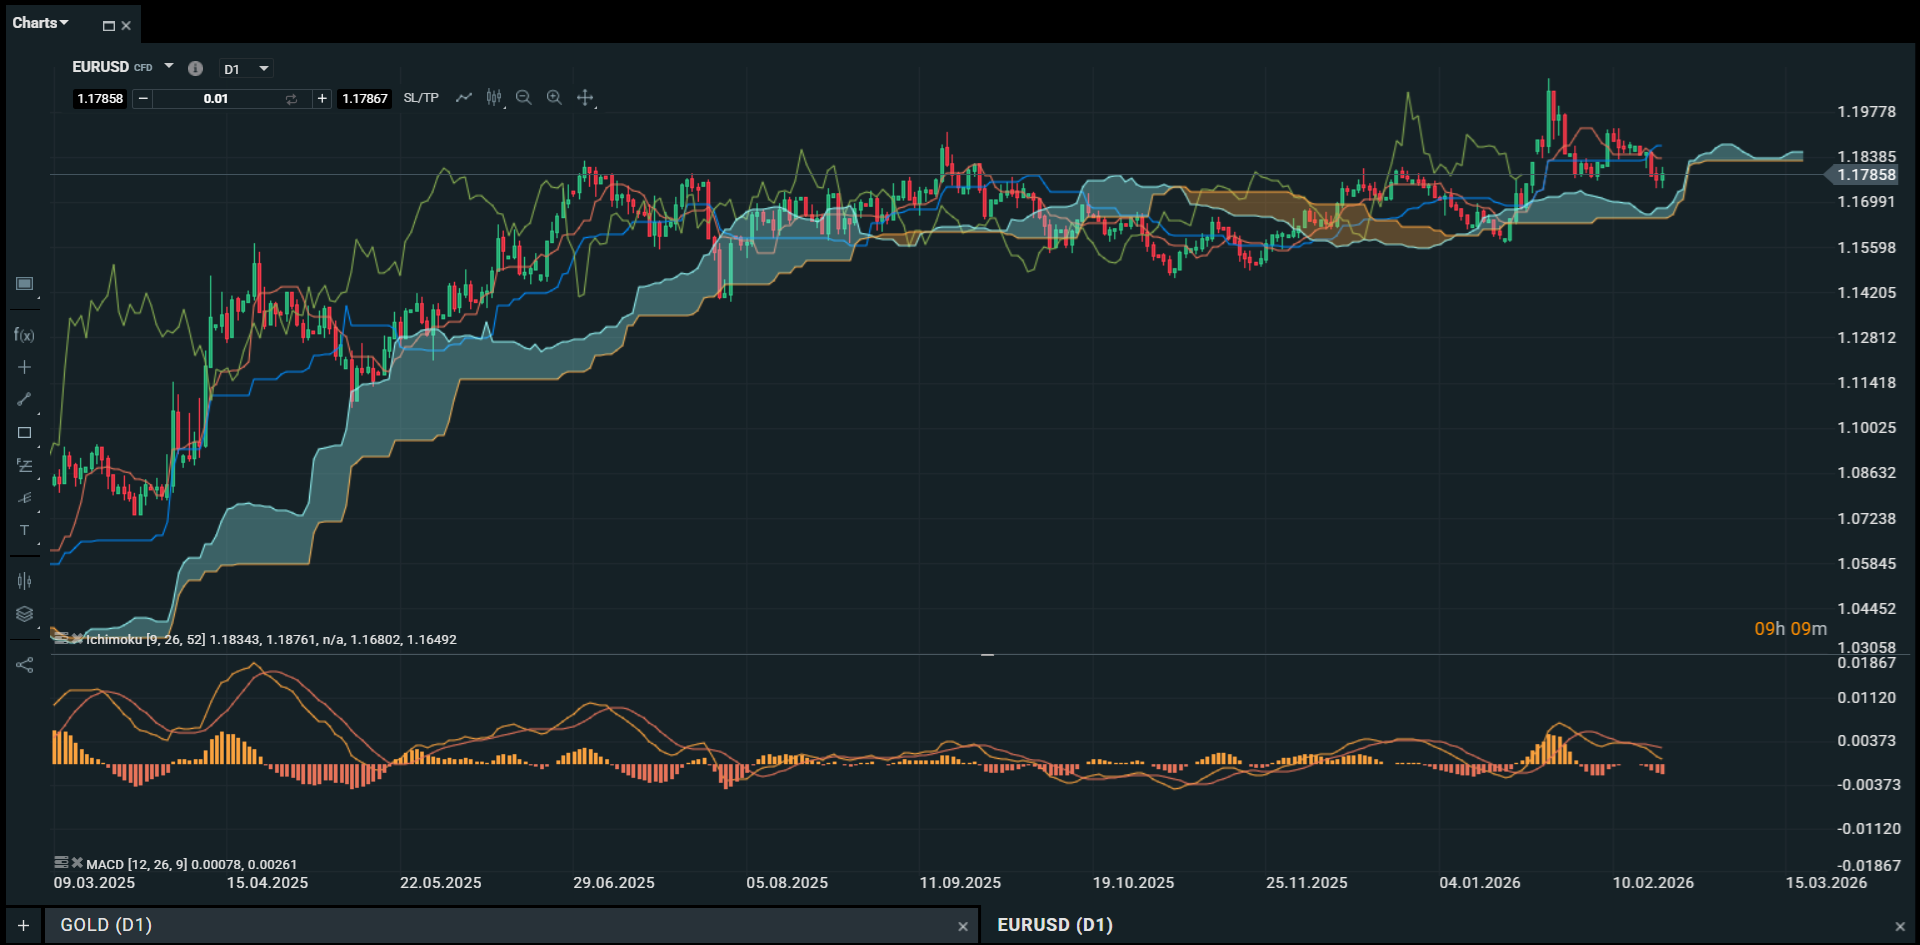The image size is (1920, 945).
Task: Close the EURUSD (D1) tab
Action: [1900, 926]
